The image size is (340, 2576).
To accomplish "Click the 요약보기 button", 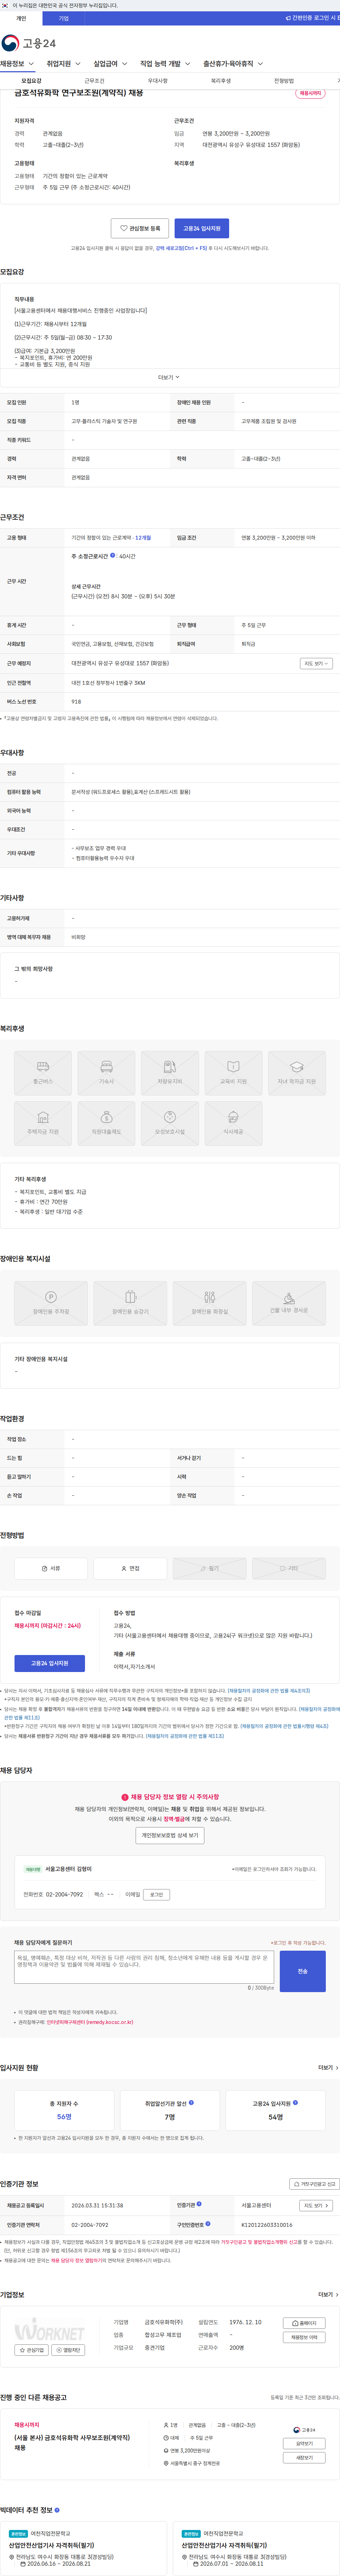I will (x=304, y=2443).
